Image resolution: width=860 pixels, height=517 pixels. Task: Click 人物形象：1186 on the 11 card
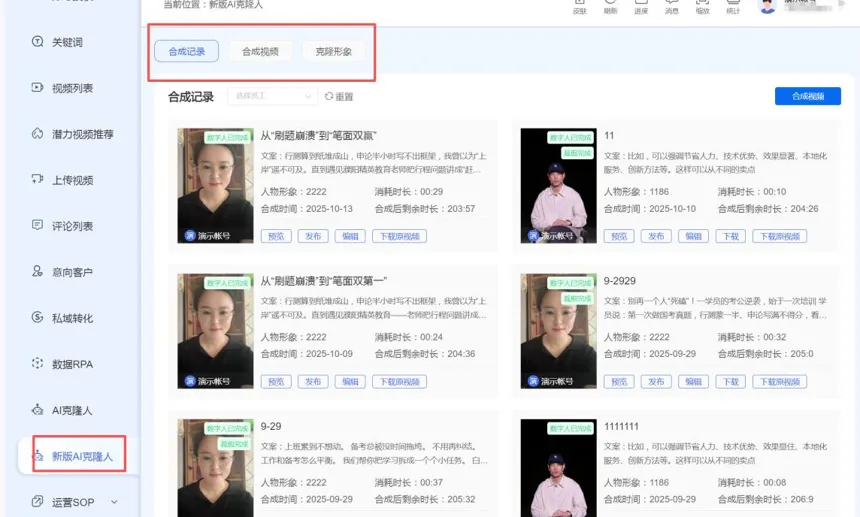(636, 192)
